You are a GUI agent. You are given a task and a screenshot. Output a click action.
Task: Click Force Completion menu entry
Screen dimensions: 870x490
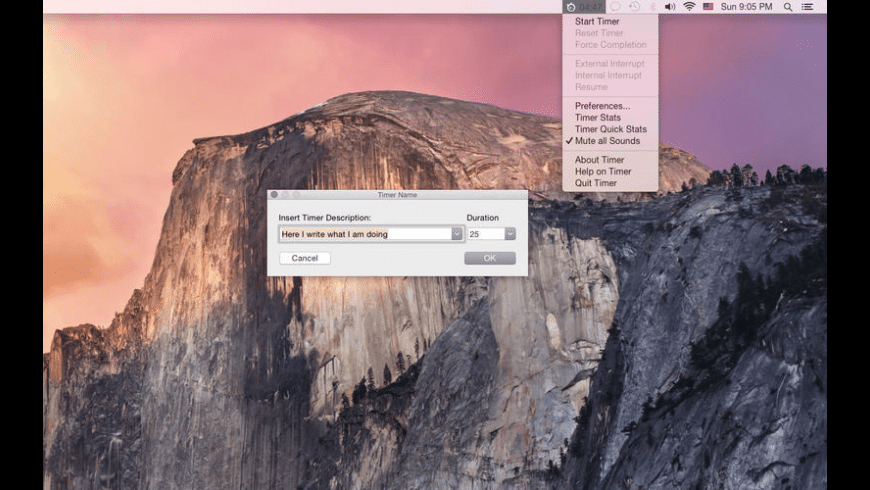point(610,44)
